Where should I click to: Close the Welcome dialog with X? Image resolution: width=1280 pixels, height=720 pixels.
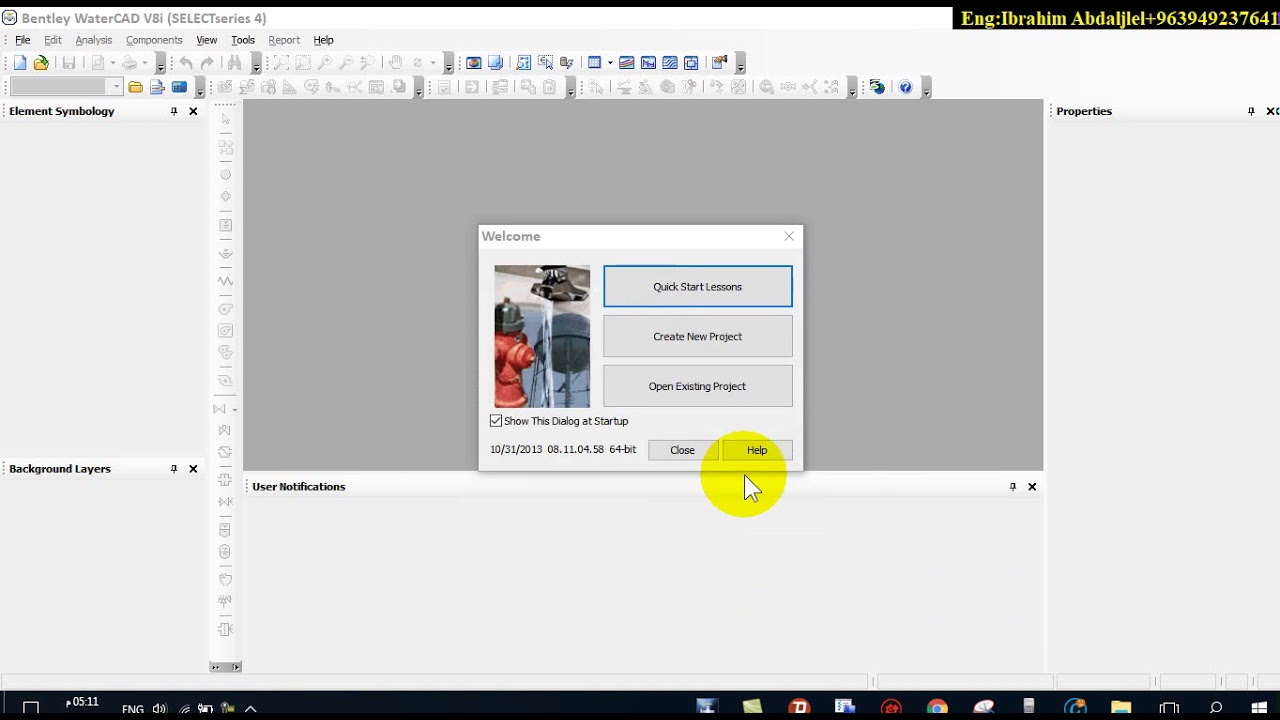(x=789, y=236)
